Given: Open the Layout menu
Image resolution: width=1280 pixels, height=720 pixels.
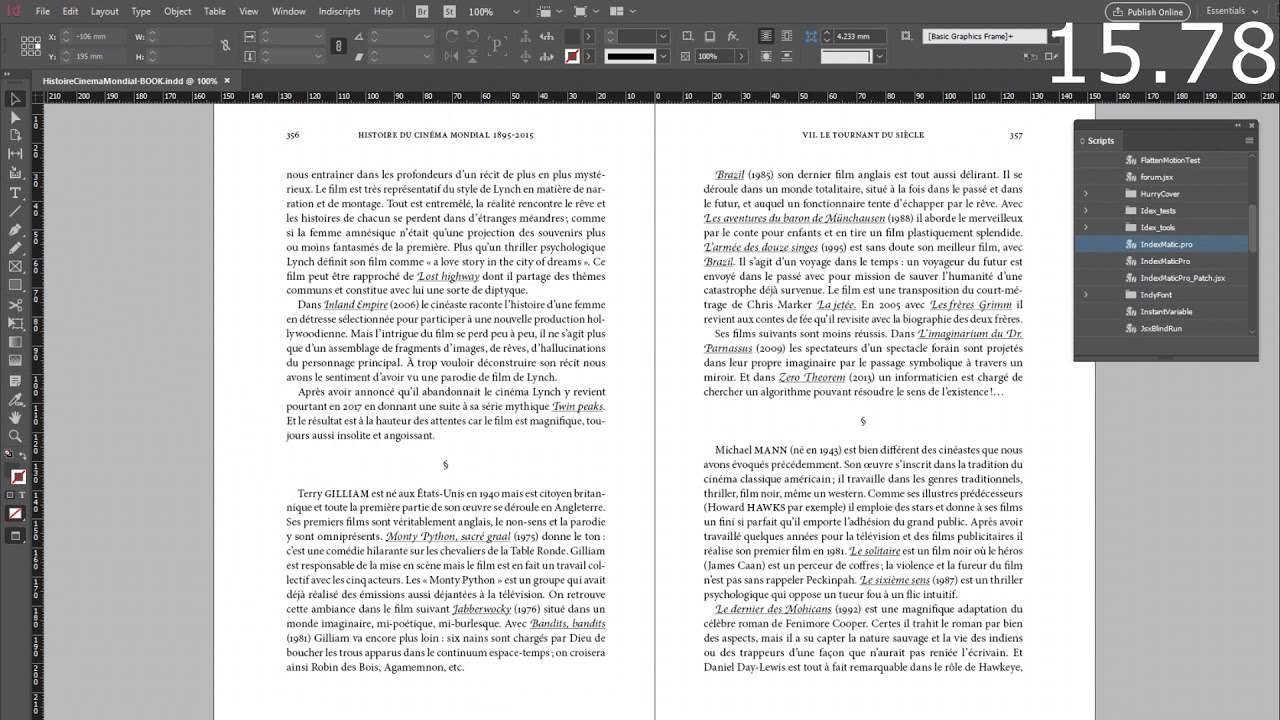Looking at the screenshot, I should tap(104, 11).
